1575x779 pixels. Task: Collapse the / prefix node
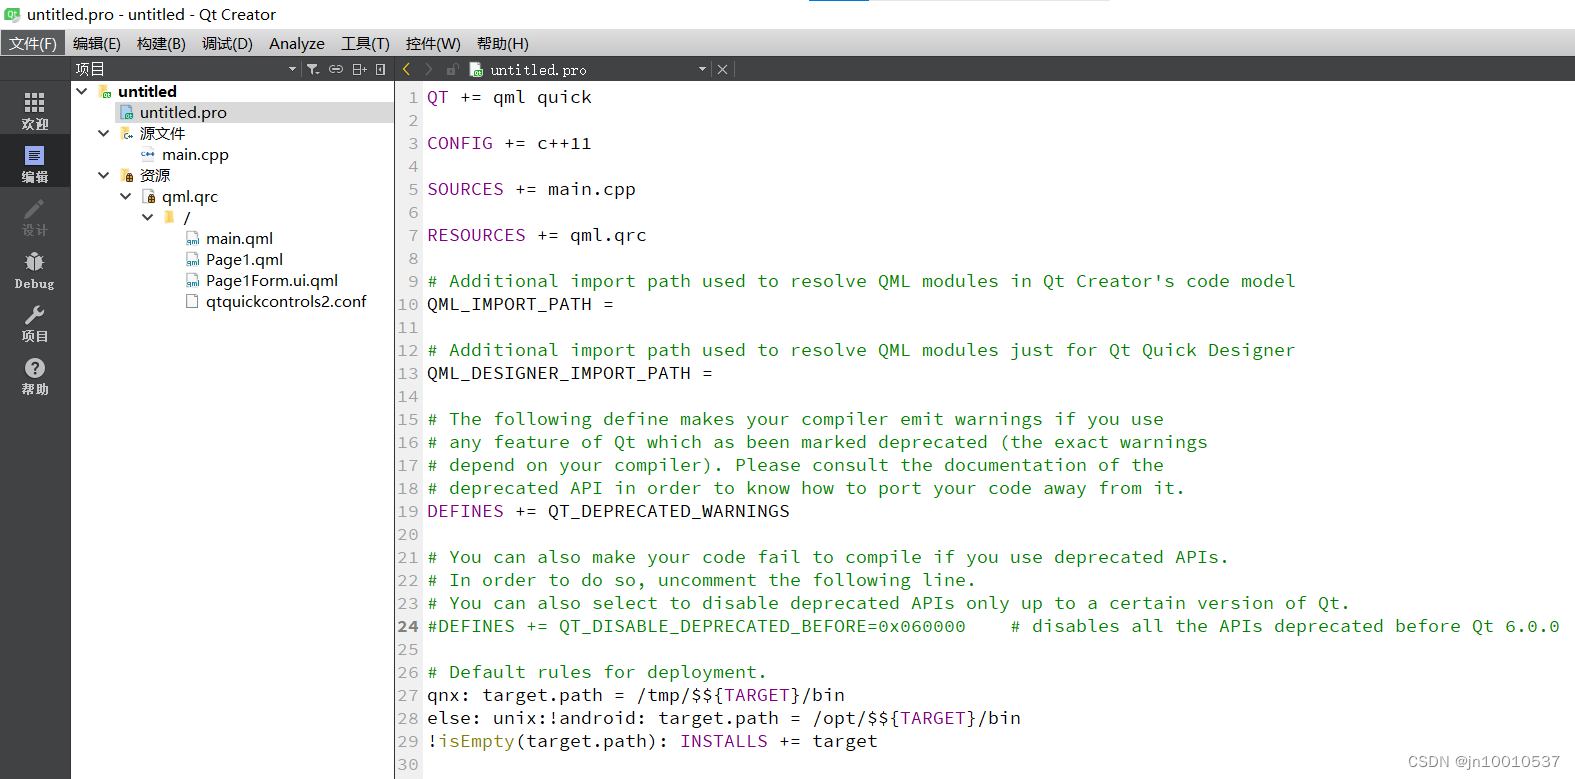[x=147, y=217]
